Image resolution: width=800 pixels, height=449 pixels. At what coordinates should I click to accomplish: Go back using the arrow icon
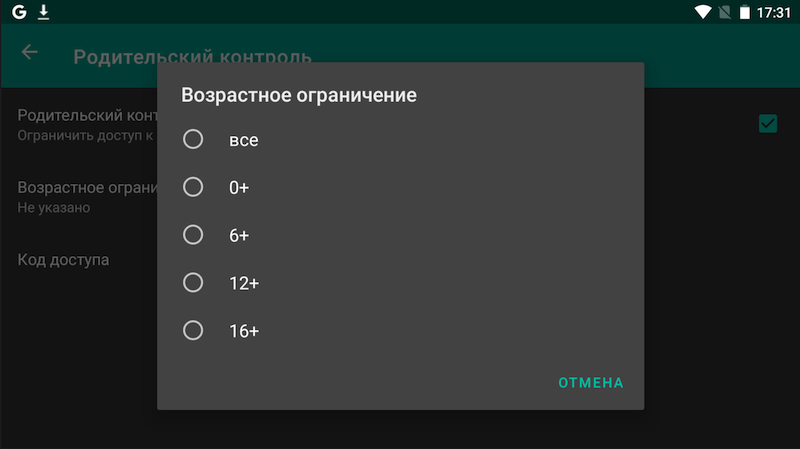(29, 53)
